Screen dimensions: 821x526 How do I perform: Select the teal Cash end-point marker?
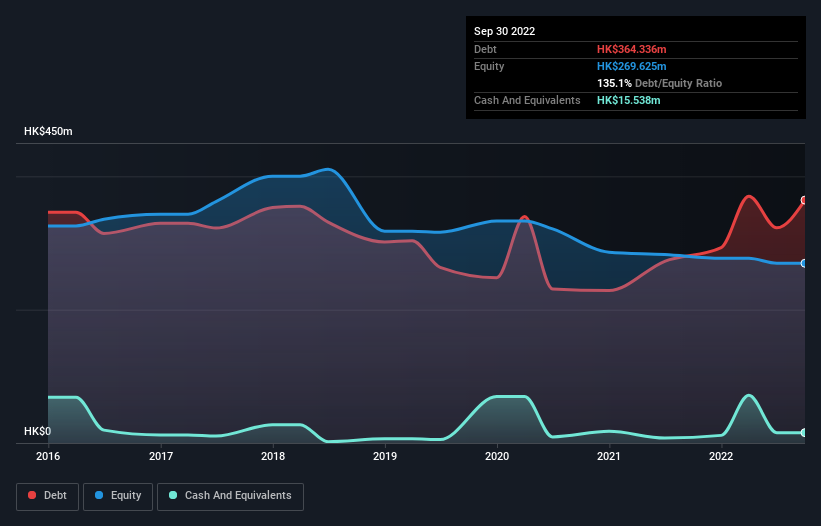pyautogui.click(x=804, y=432)
